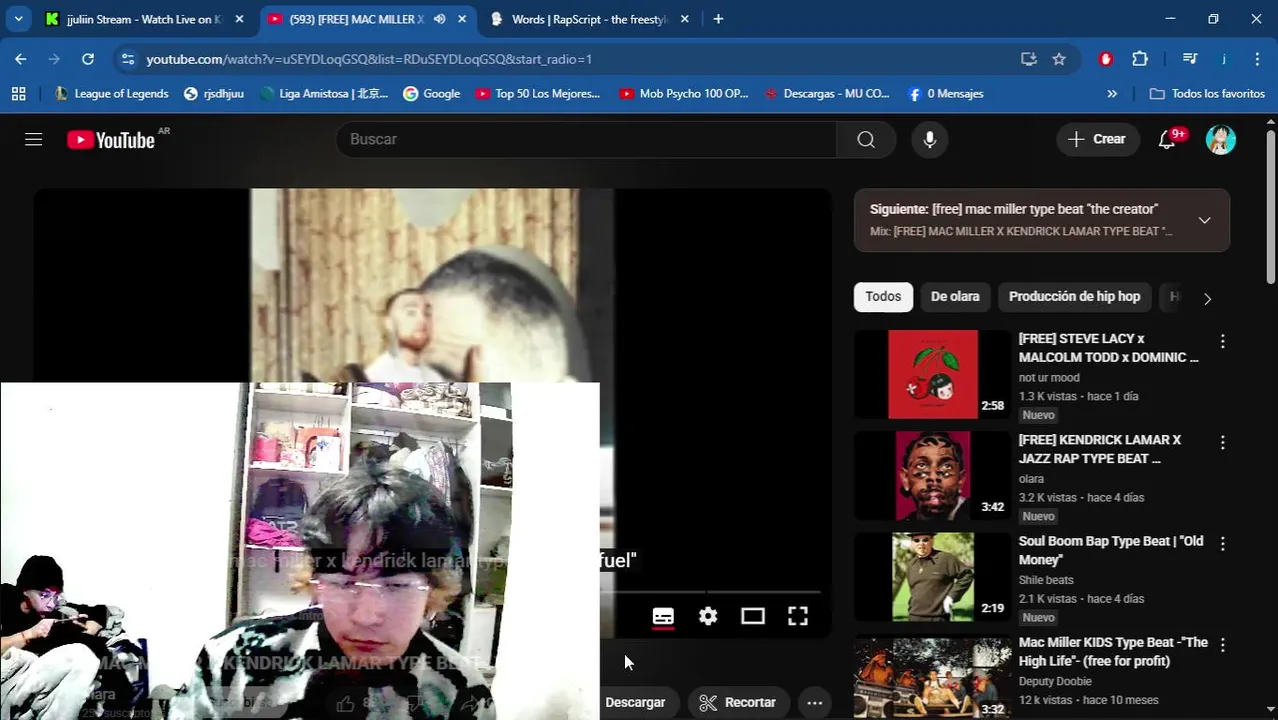The image size is (1278, 720).
Task: Expand the Siguiente mix playlist panel
Action: (x=1204, y=220)
